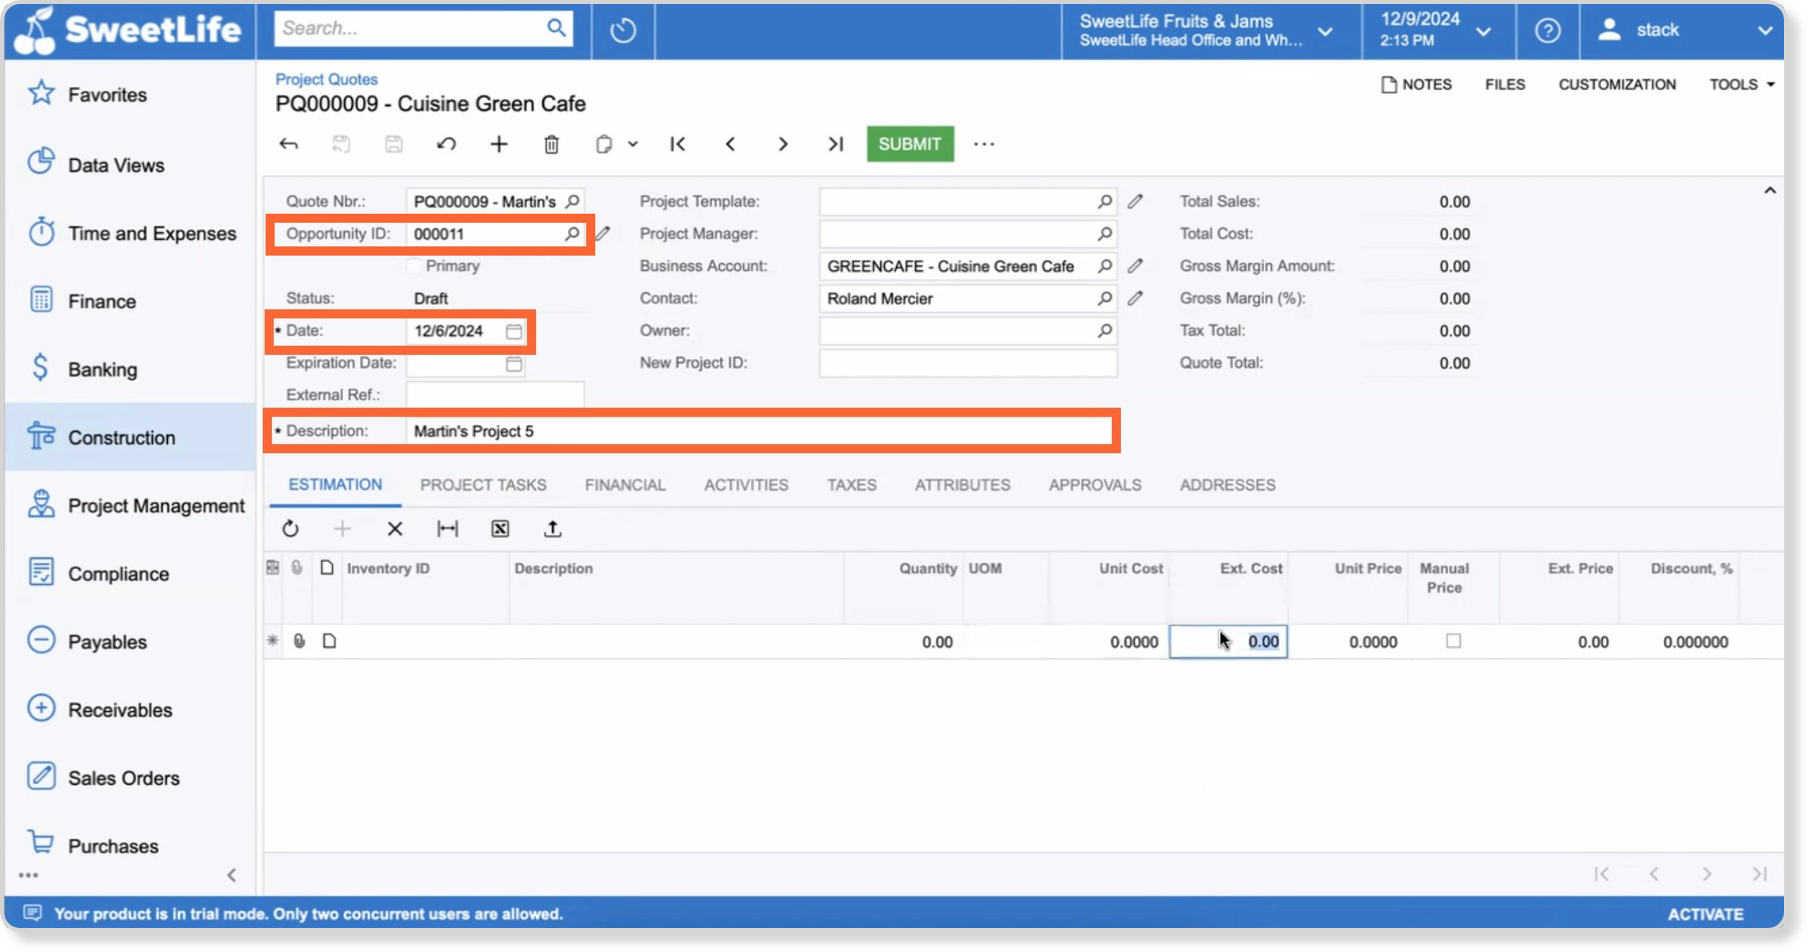
Task: Open the Files dialog
Action: coord(1505,85)
